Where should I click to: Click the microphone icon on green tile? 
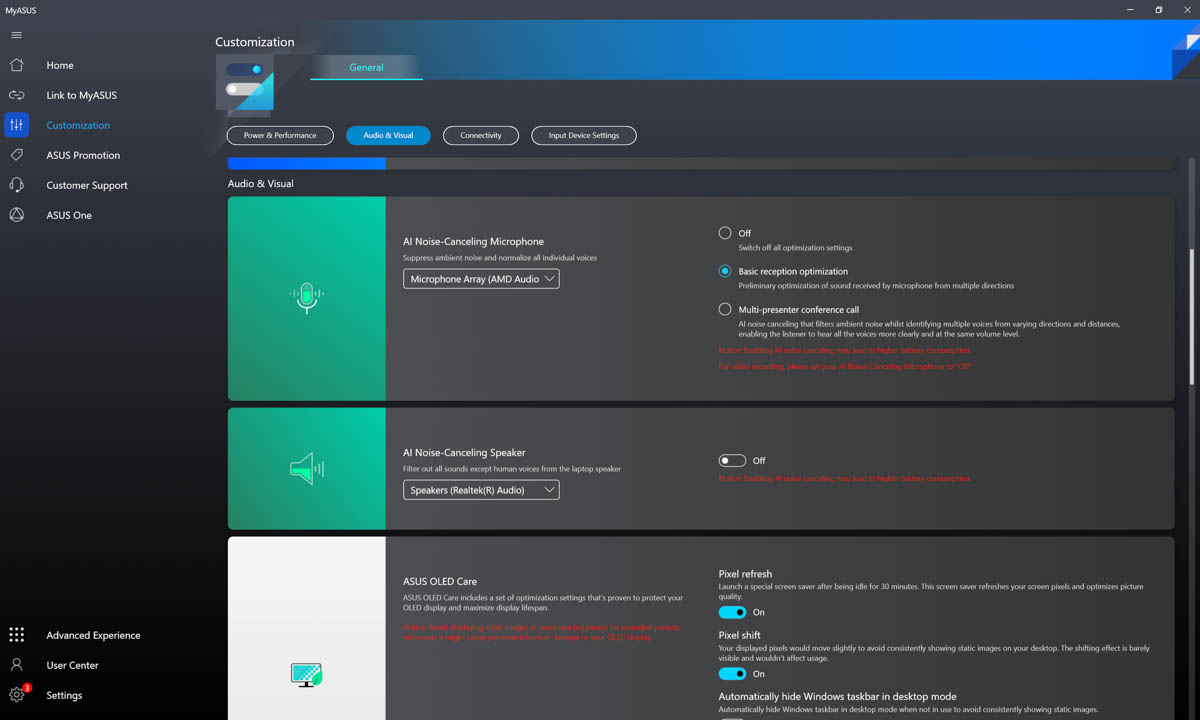point(307,297)
